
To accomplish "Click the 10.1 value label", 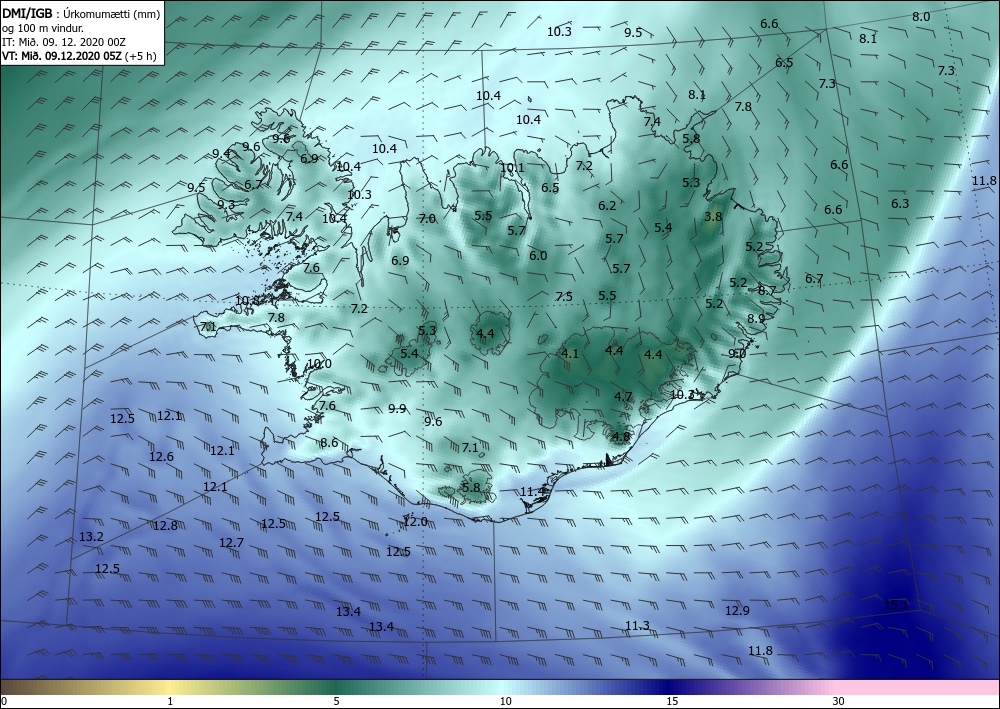I will (512, 168).
